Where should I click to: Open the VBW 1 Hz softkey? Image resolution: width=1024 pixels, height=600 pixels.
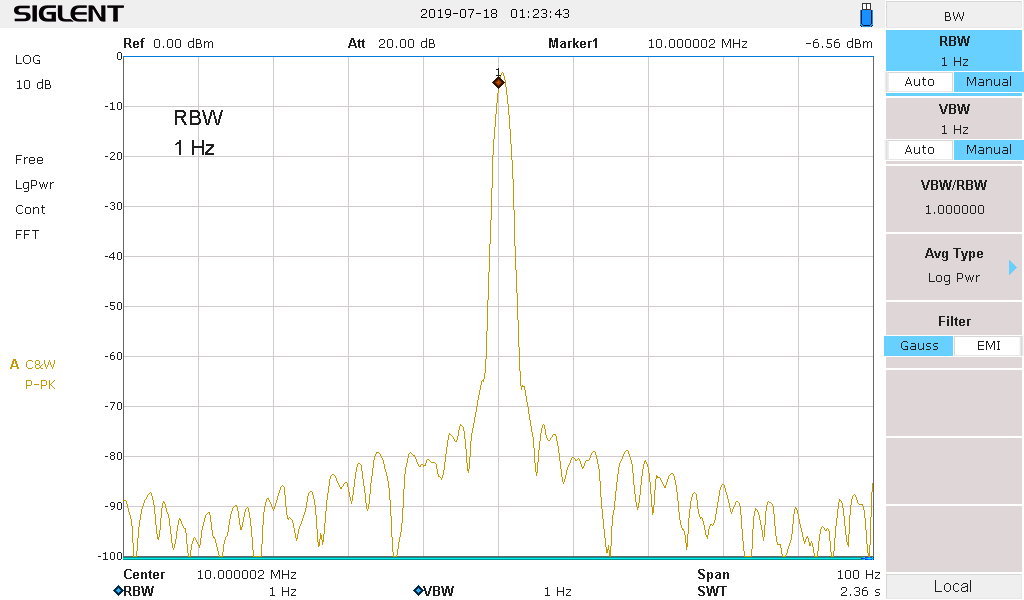pyautogui.click(x=953, y=118)
